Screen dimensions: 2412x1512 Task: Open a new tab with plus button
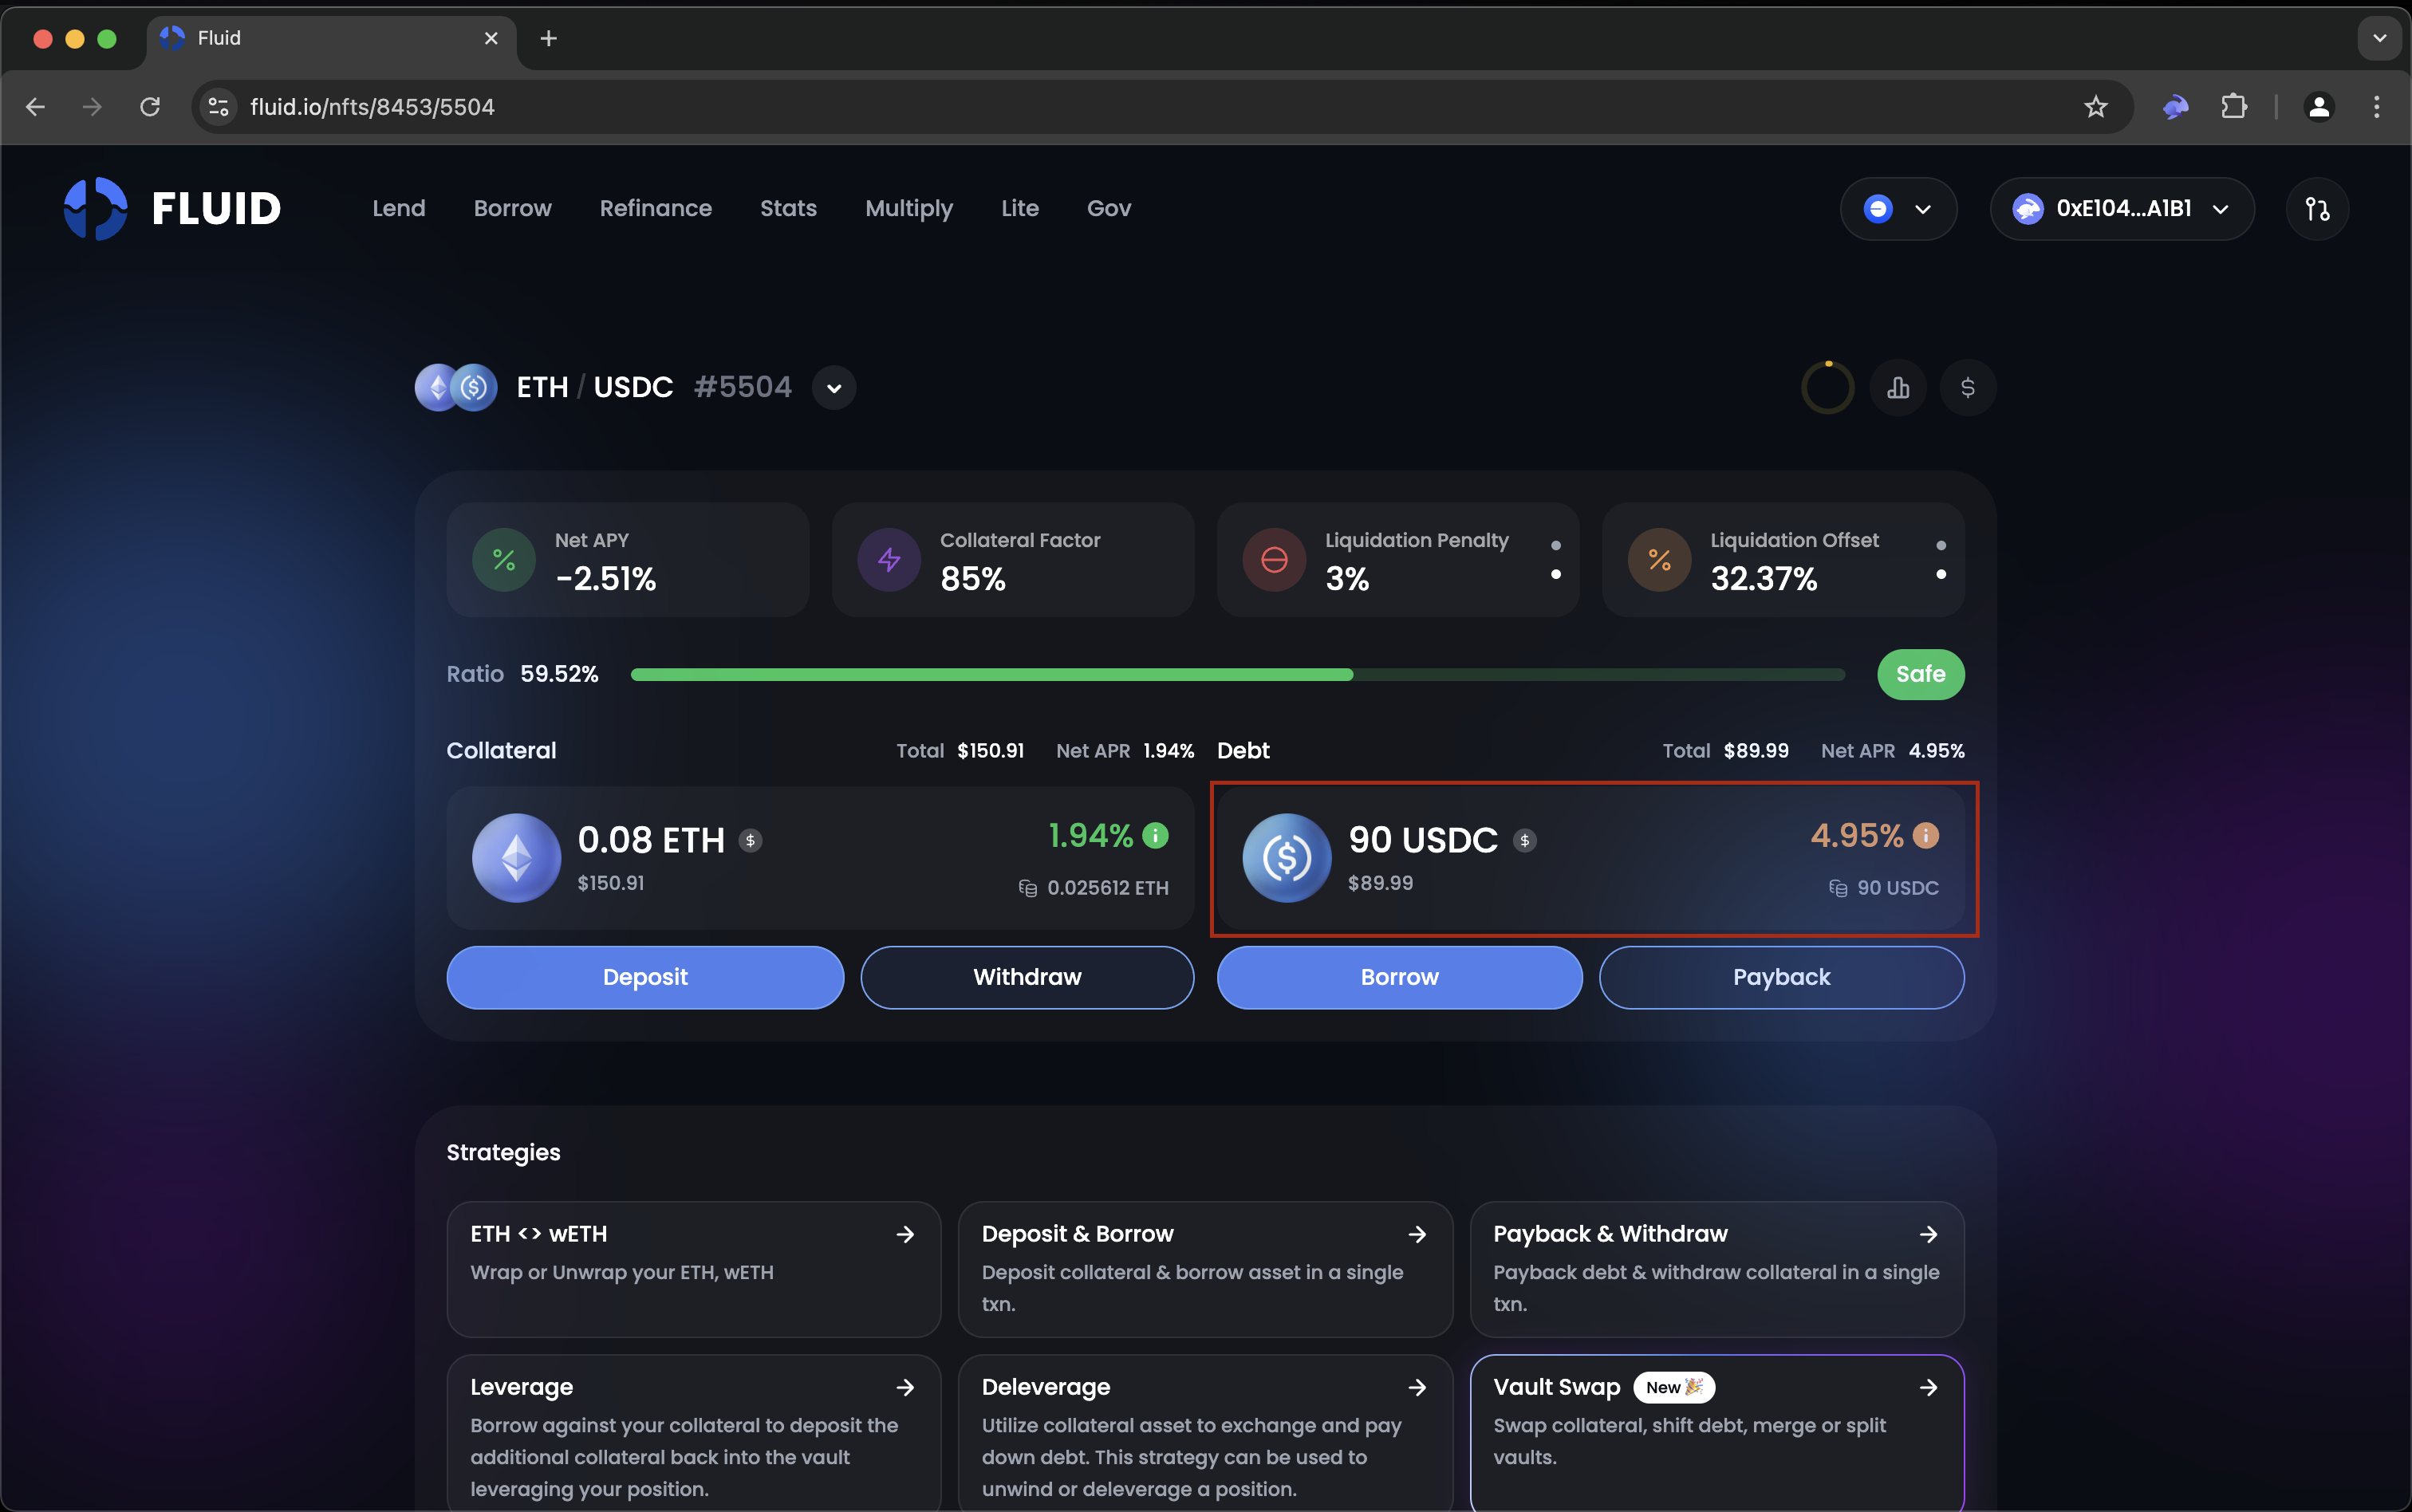(x=548, y=39)
